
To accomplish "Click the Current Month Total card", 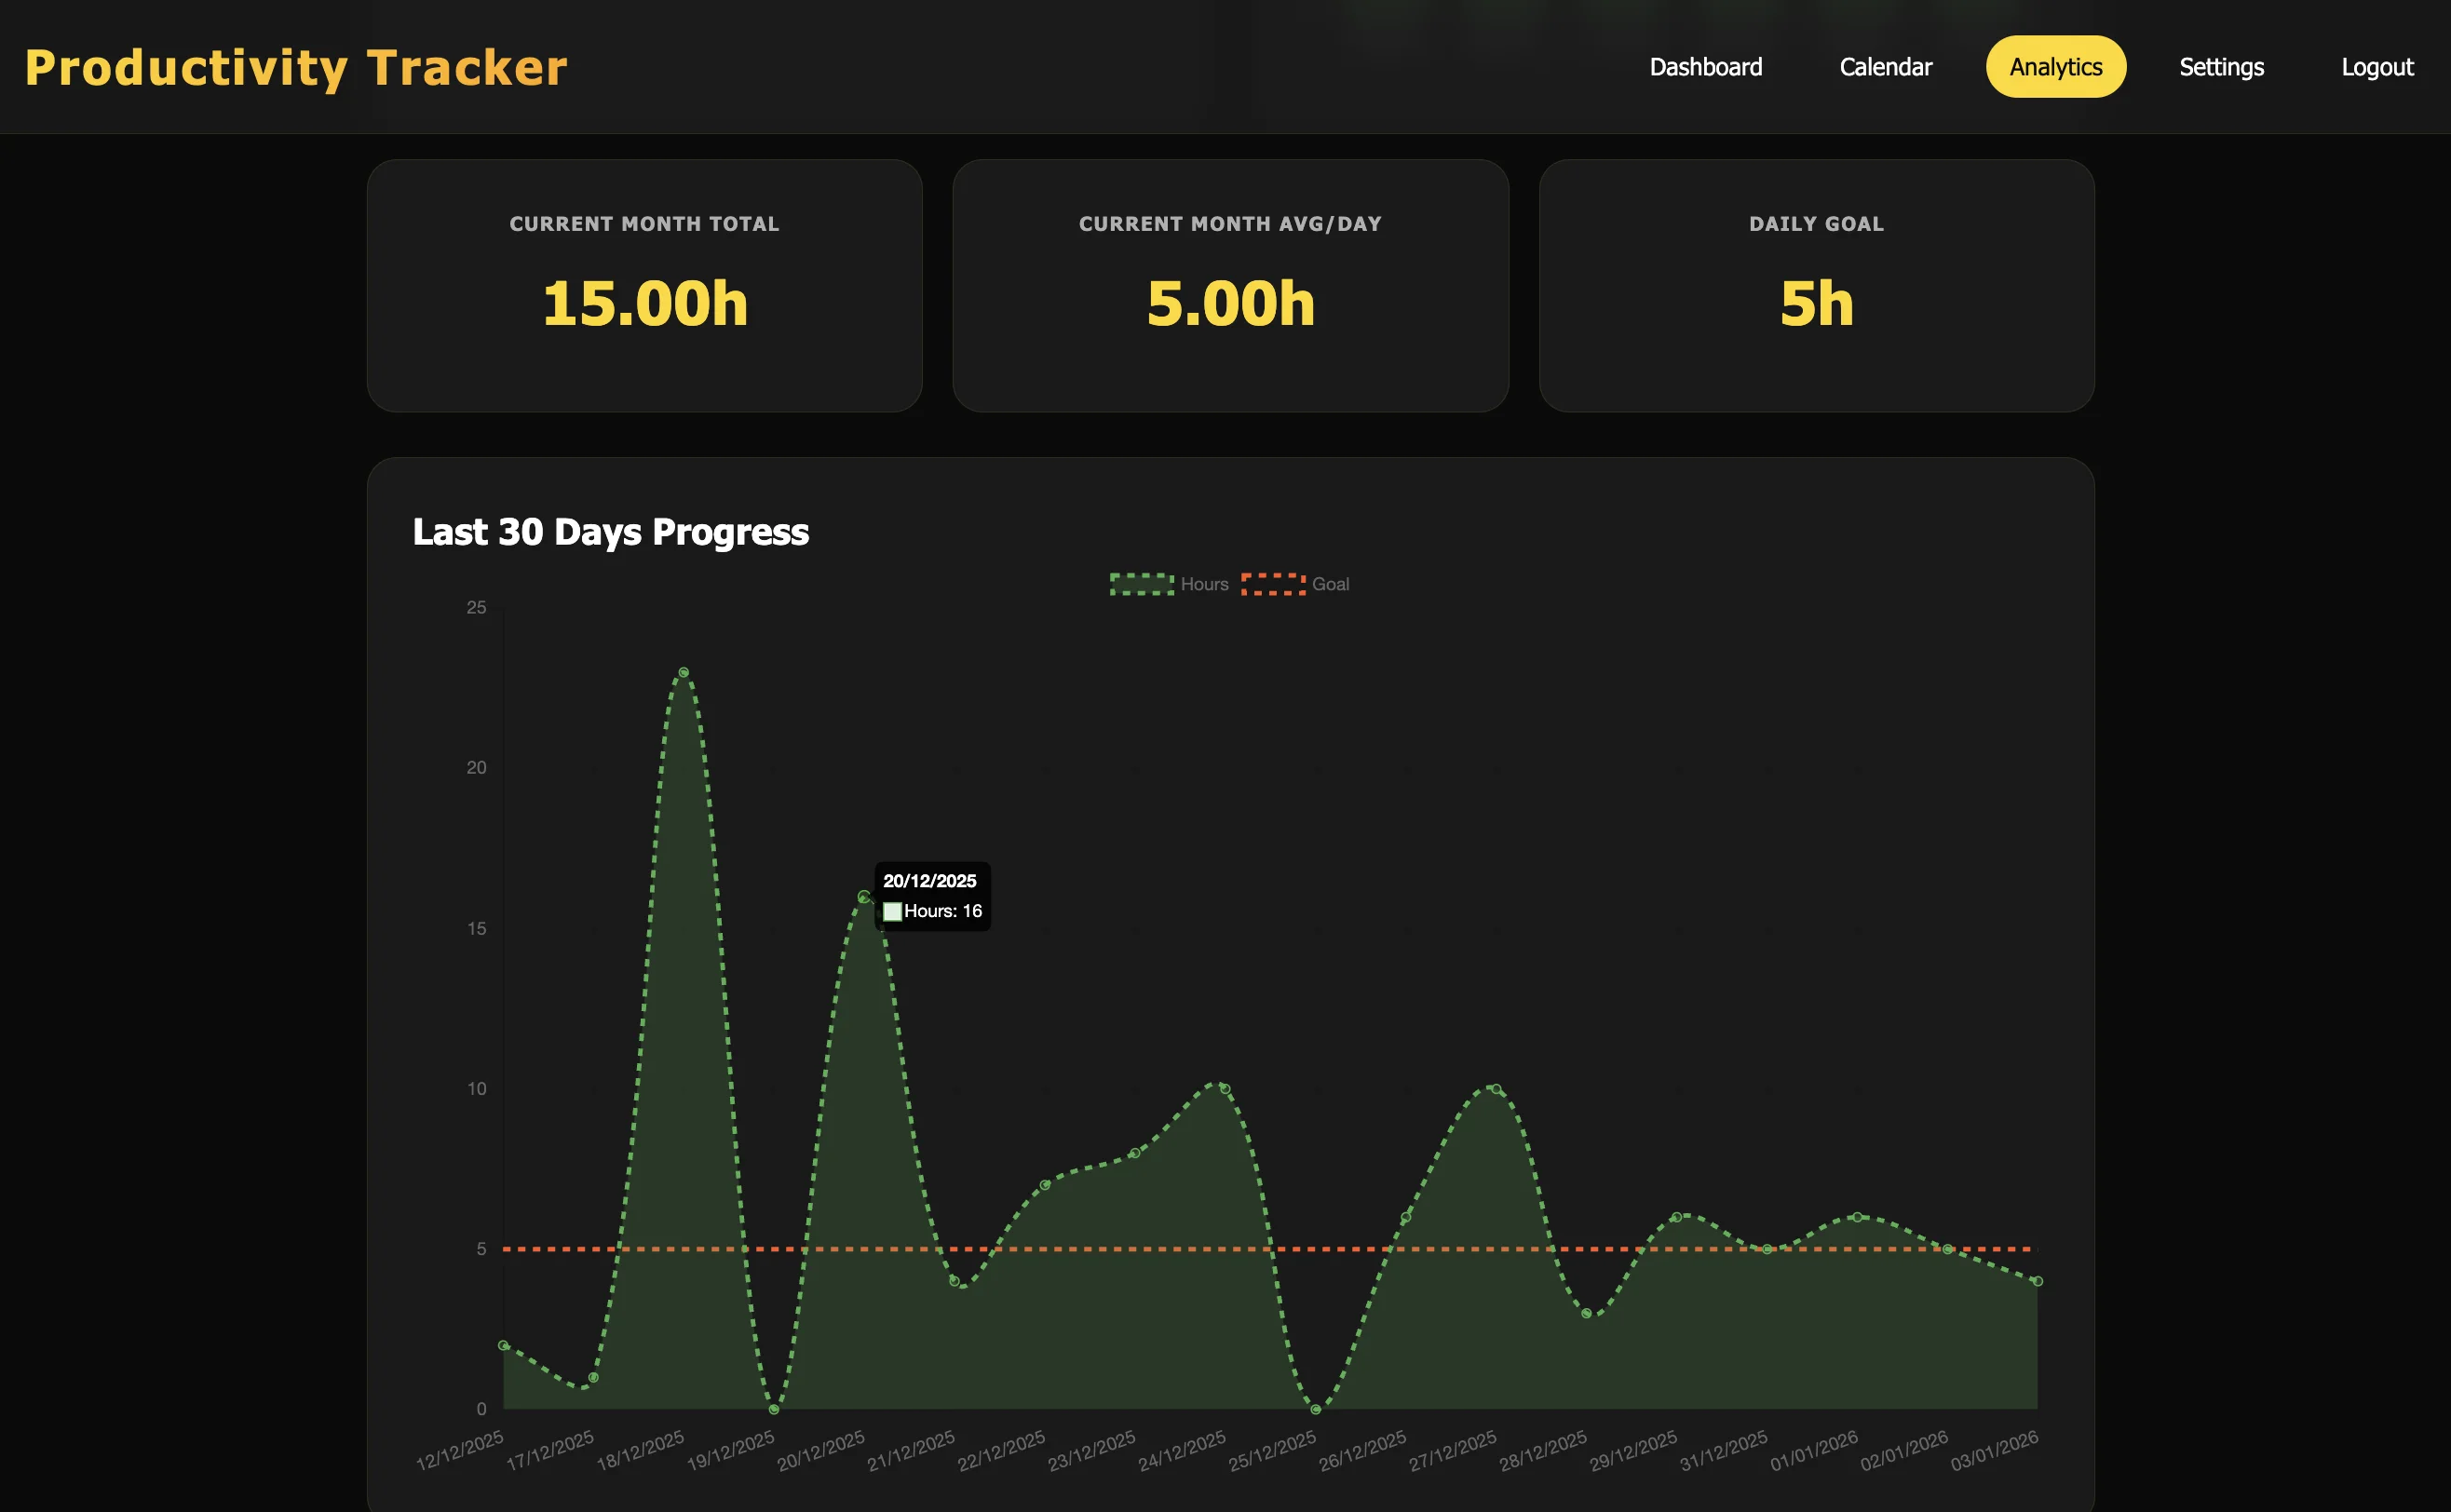I will pyautogui.click(x=644, y=286).
